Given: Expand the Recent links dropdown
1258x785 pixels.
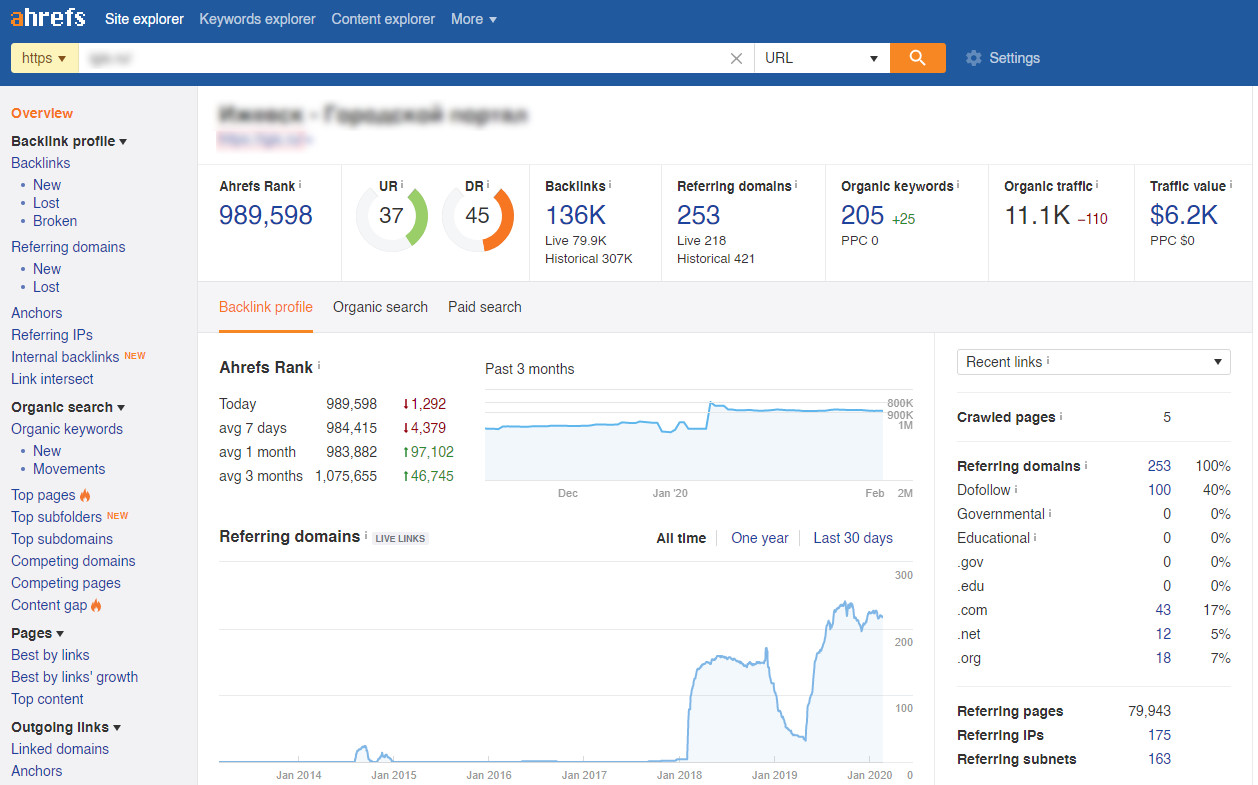Looking at the screenshot, I should [1093, 362].
